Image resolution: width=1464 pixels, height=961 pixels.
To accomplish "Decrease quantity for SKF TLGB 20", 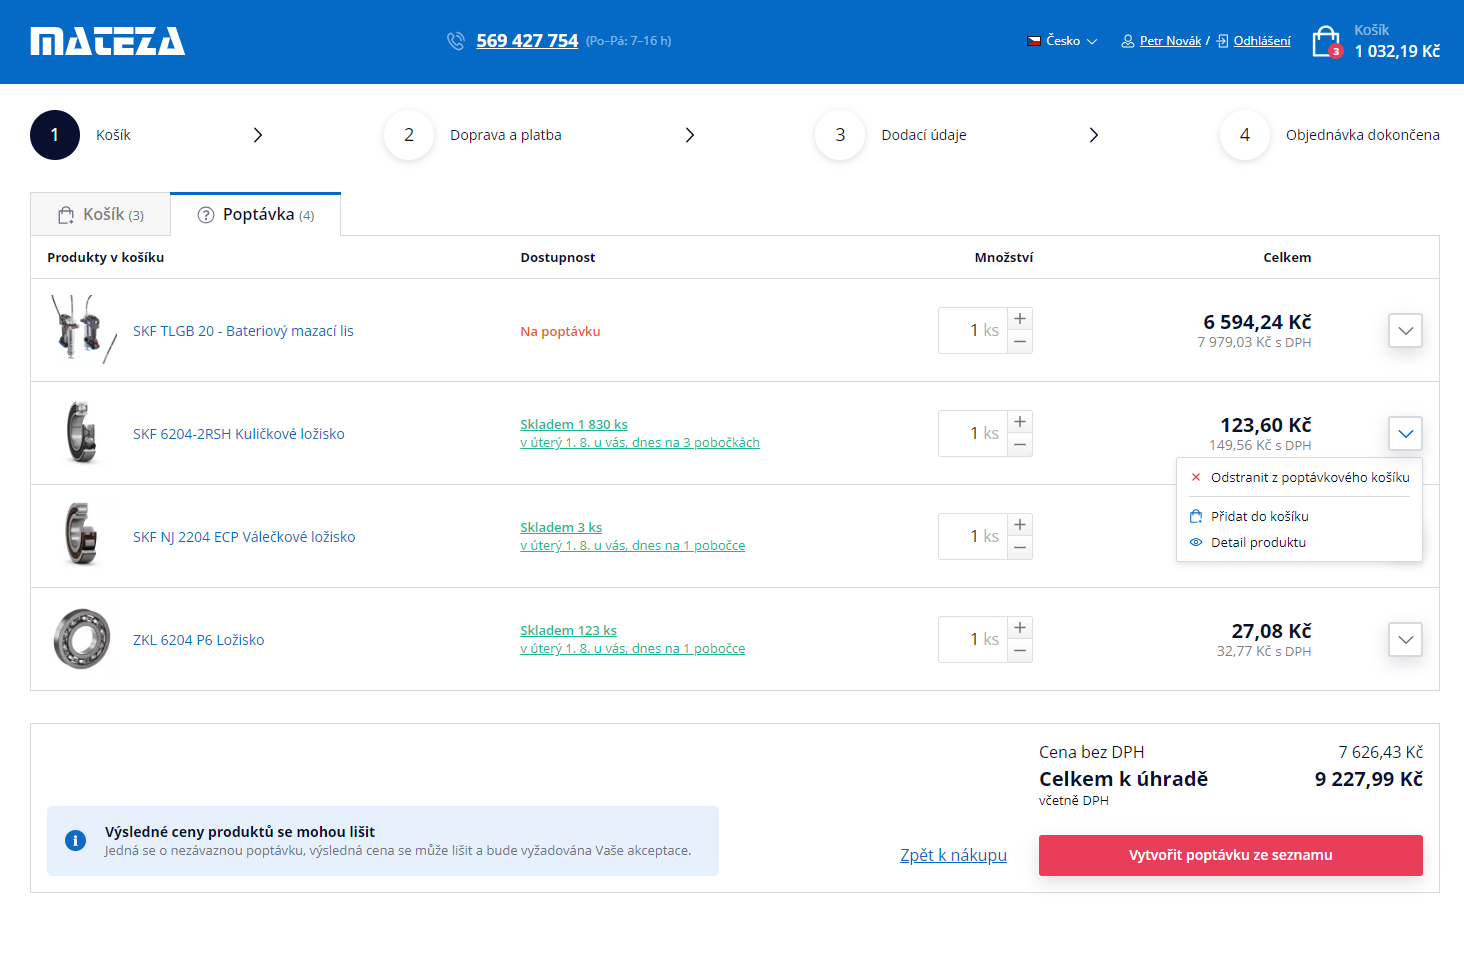I will pos(1020,342).
